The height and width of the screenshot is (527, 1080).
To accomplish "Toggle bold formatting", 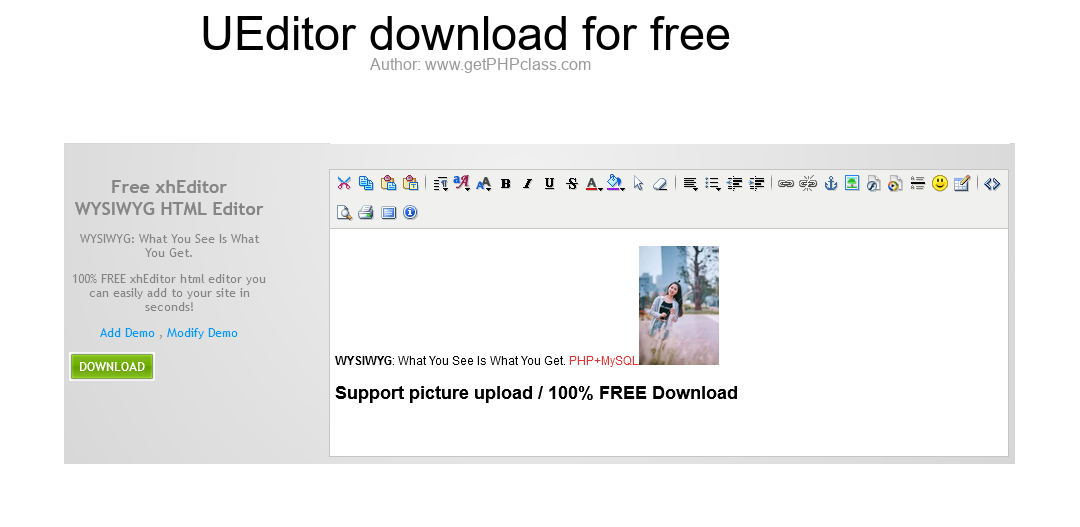I will 506,183.
